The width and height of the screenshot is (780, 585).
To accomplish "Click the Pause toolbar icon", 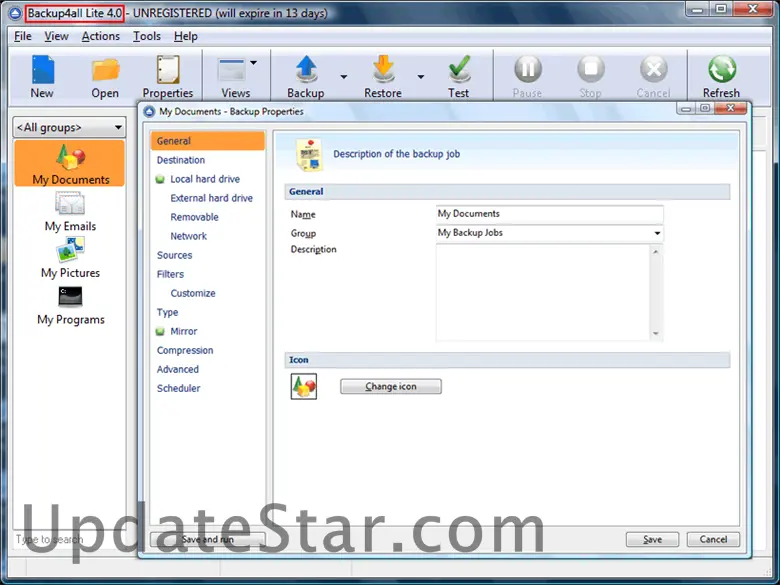I will pyautogui.click(x=528, y=69).
